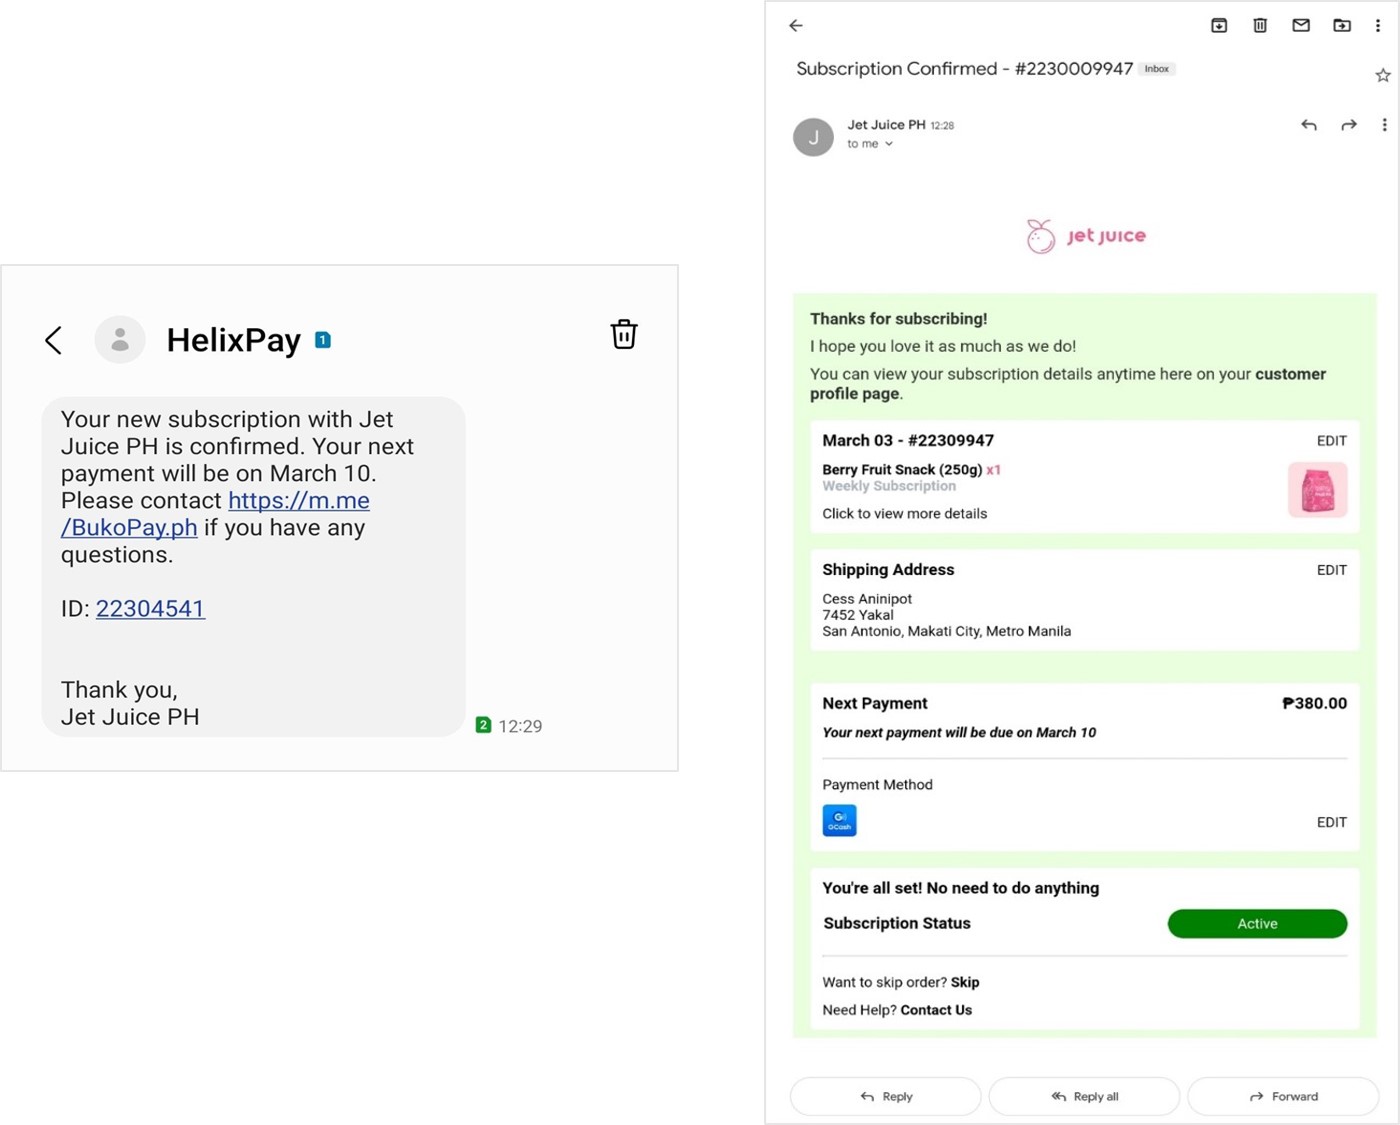Tap the blue SIM 1 badge beside HelixPay
1400x1125 pixels.
323,340
